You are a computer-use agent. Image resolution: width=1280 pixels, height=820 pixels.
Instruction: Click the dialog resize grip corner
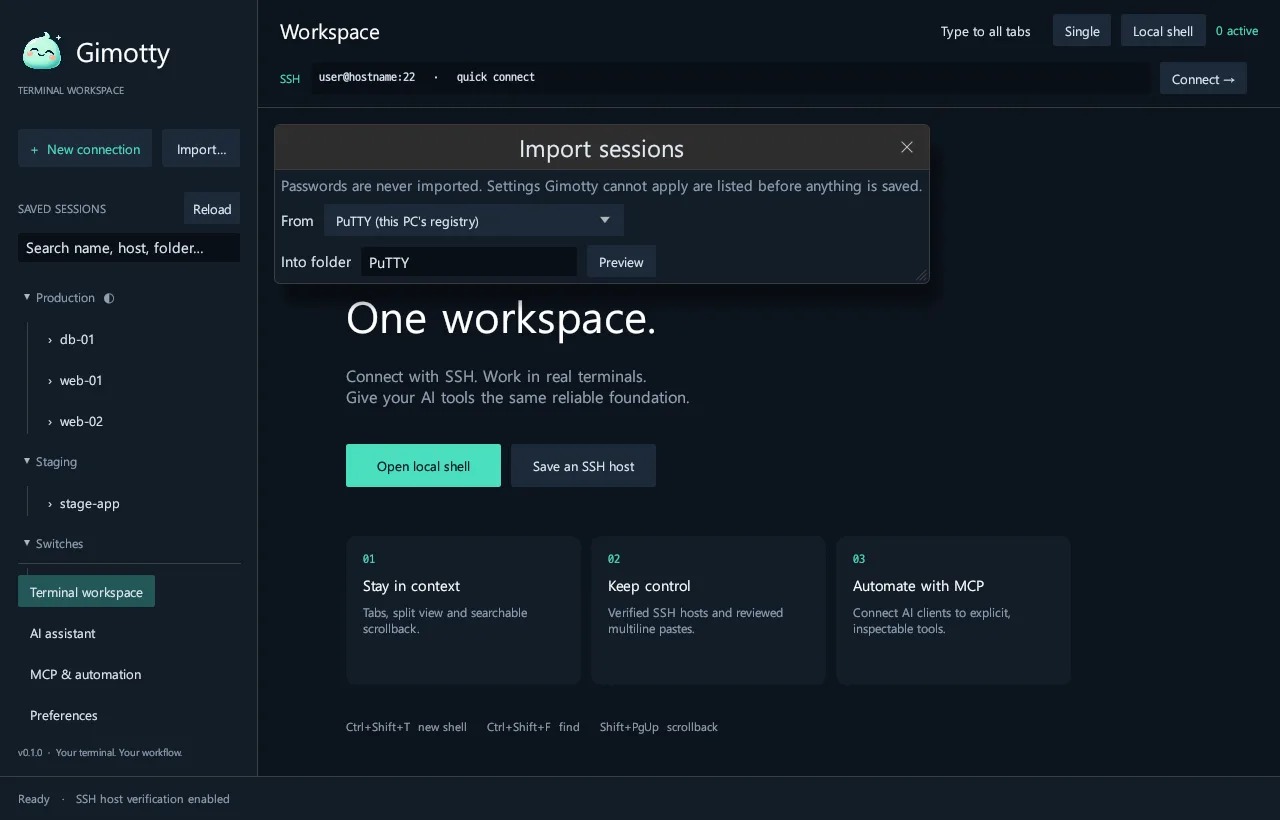point(921,275)
